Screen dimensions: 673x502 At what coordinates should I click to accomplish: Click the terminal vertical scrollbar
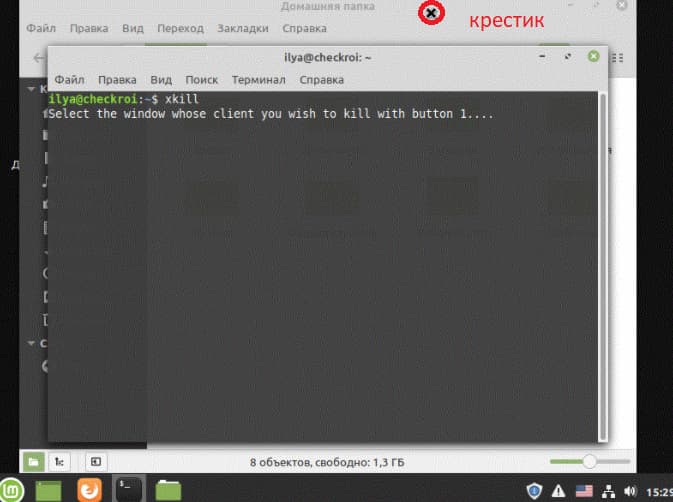coord(603,266)
